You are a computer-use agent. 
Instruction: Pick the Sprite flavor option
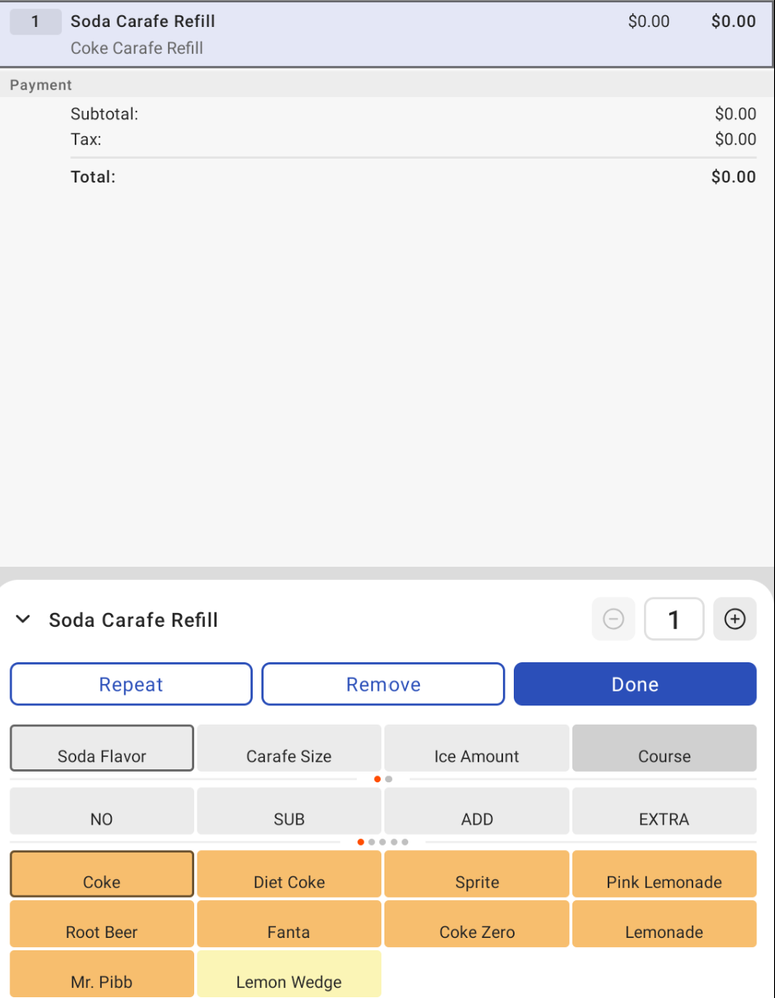tap(477, 874)
